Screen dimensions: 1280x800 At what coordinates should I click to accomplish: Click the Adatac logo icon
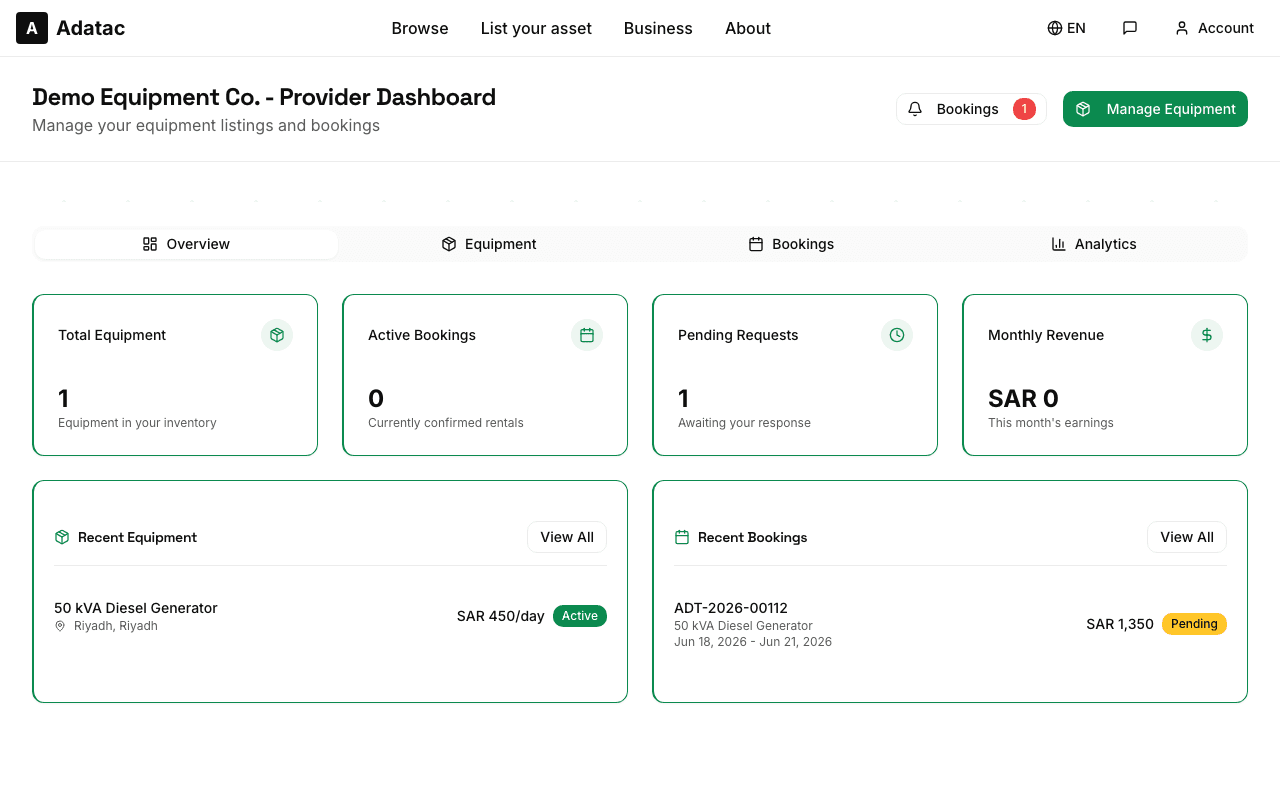pyautogui.click(x=32, y=28)
